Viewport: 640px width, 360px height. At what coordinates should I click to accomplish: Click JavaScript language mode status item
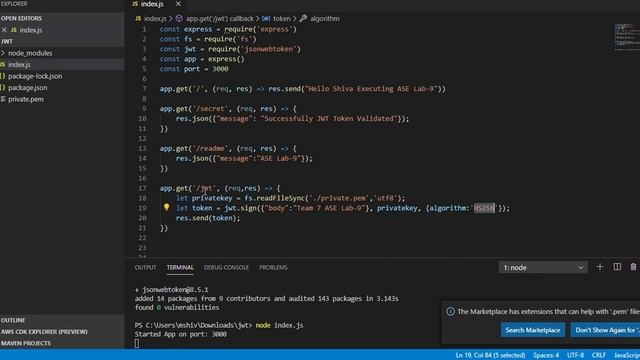(627, 355)
